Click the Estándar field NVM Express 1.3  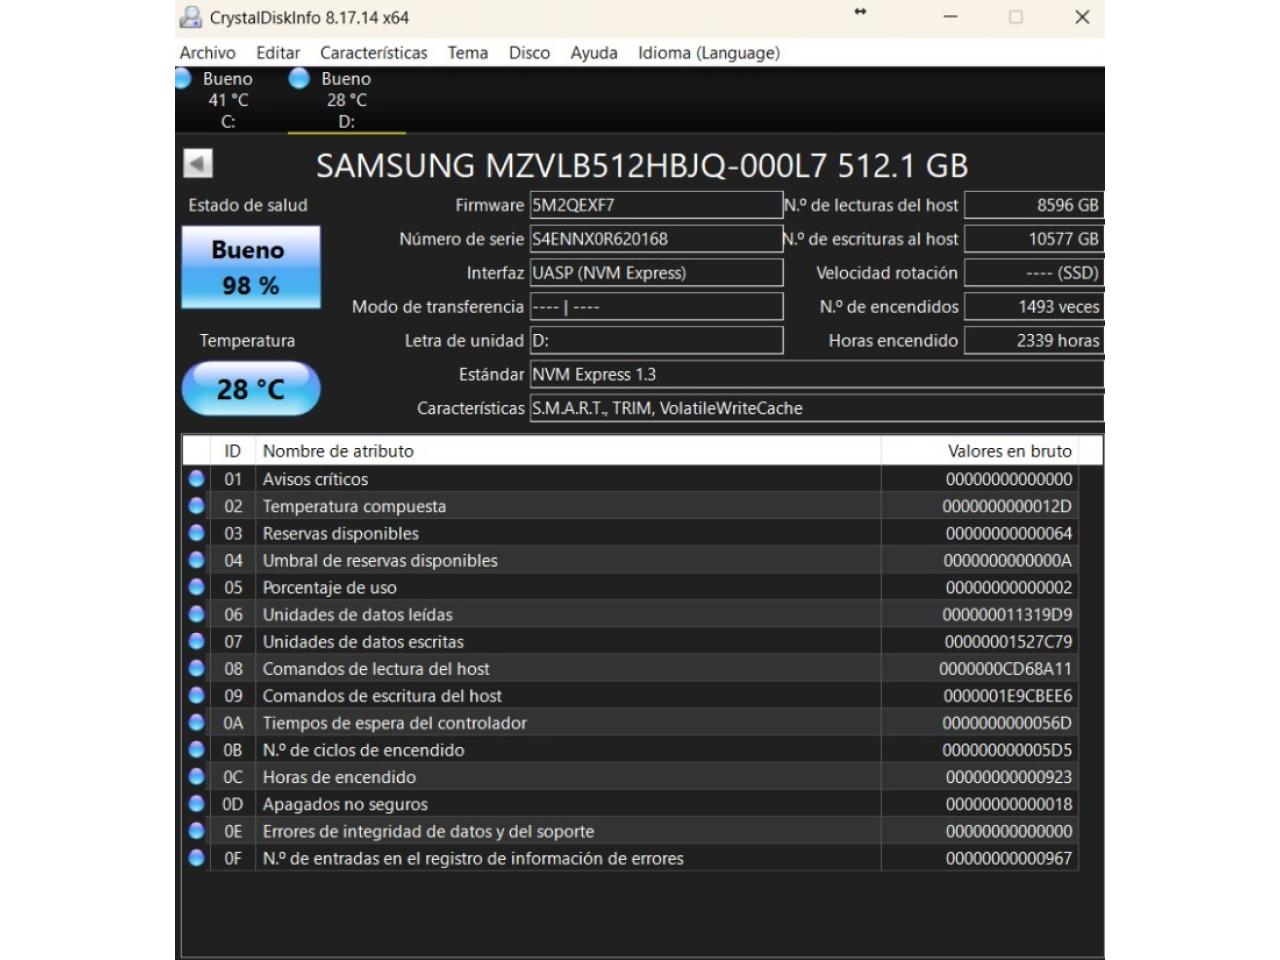(x=816, y=375)
